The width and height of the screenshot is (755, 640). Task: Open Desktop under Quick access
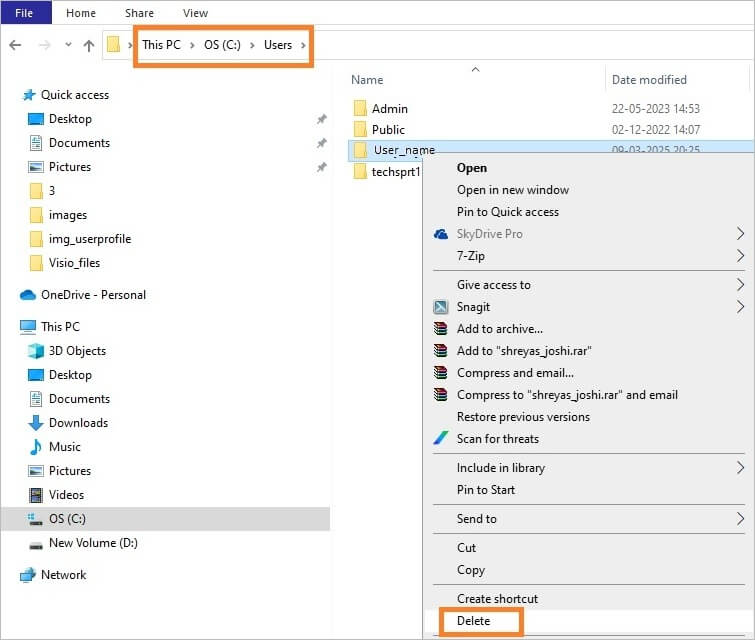point(70,119)
